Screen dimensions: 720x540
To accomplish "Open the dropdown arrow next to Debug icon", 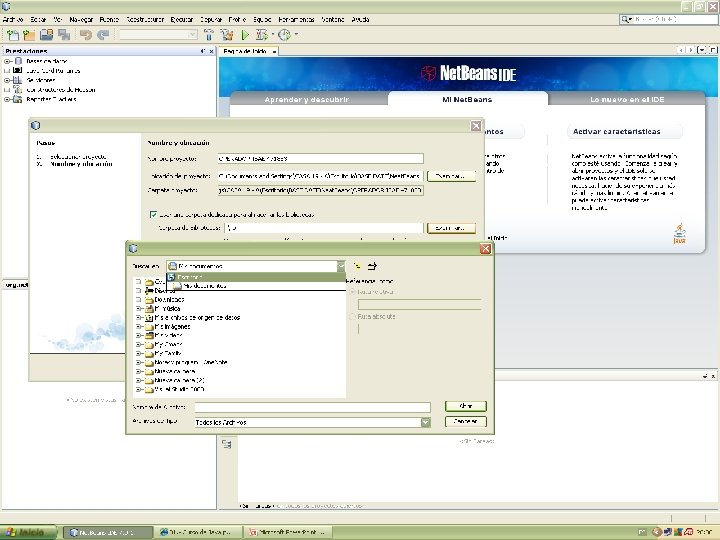I will 273,34.
